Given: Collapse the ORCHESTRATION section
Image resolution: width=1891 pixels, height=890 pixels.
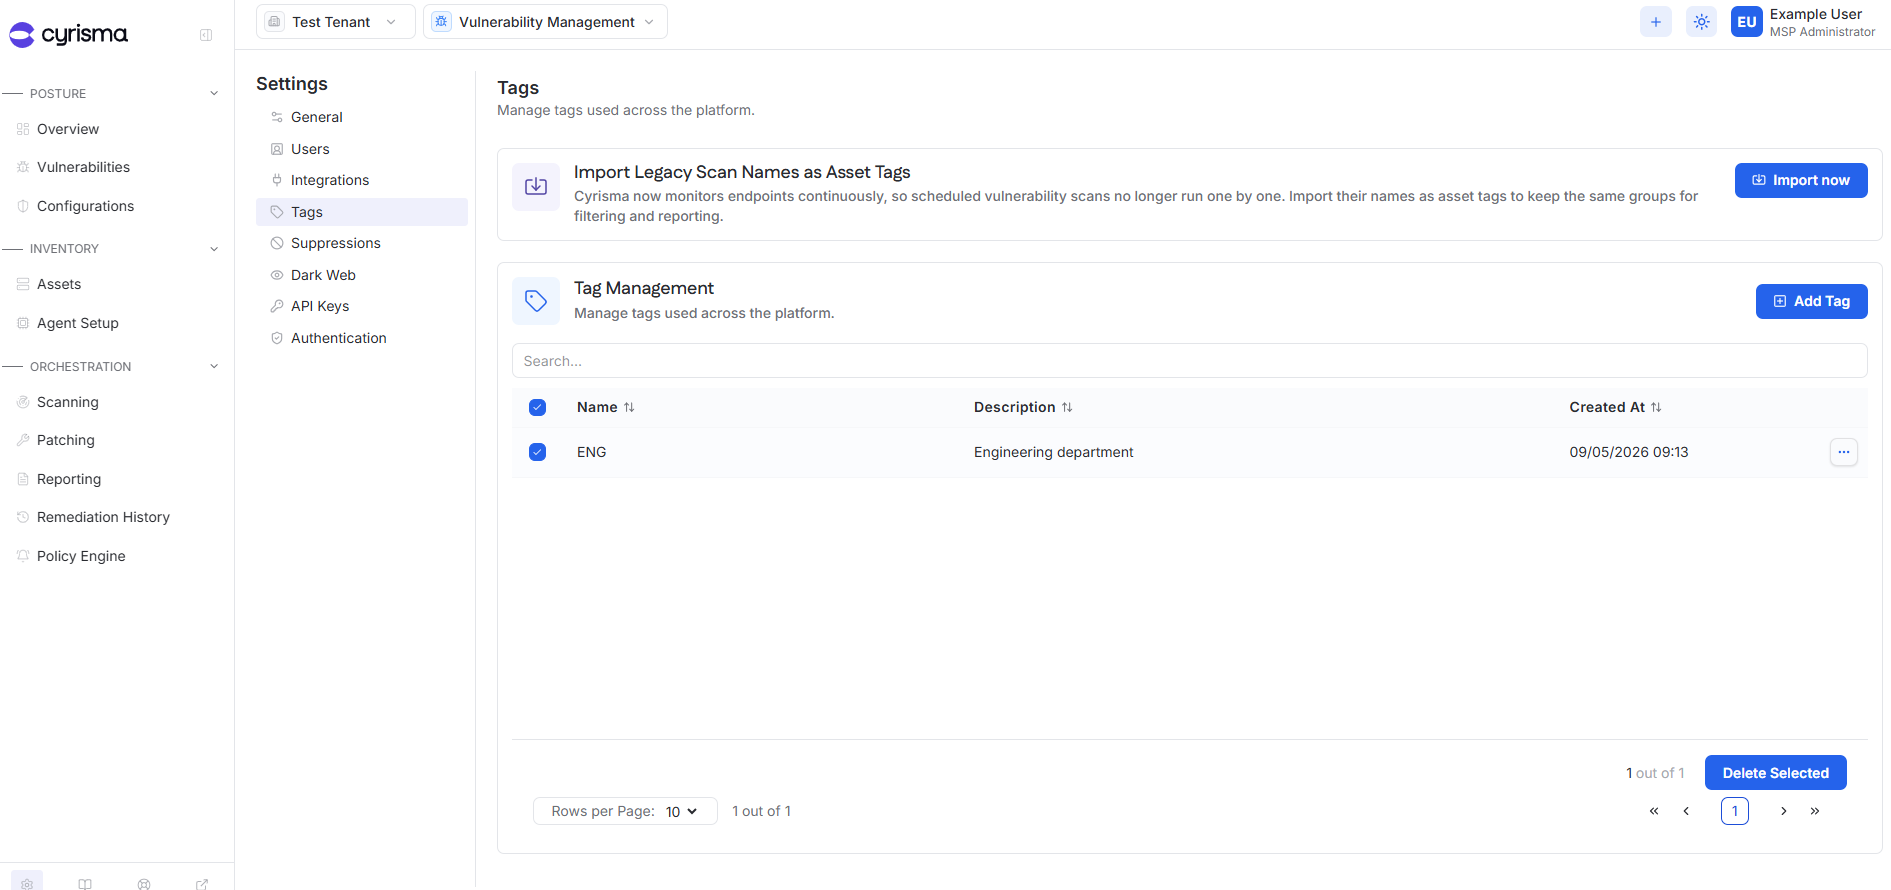Looking at the screenshot, I should 214,366.
